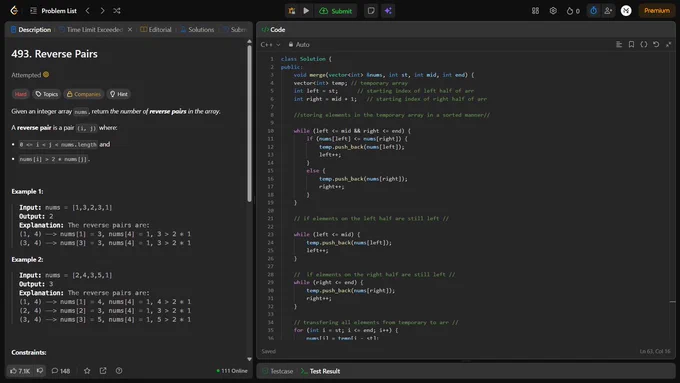
Task: Click the AI sparkle icon
Action: [388, 11]
